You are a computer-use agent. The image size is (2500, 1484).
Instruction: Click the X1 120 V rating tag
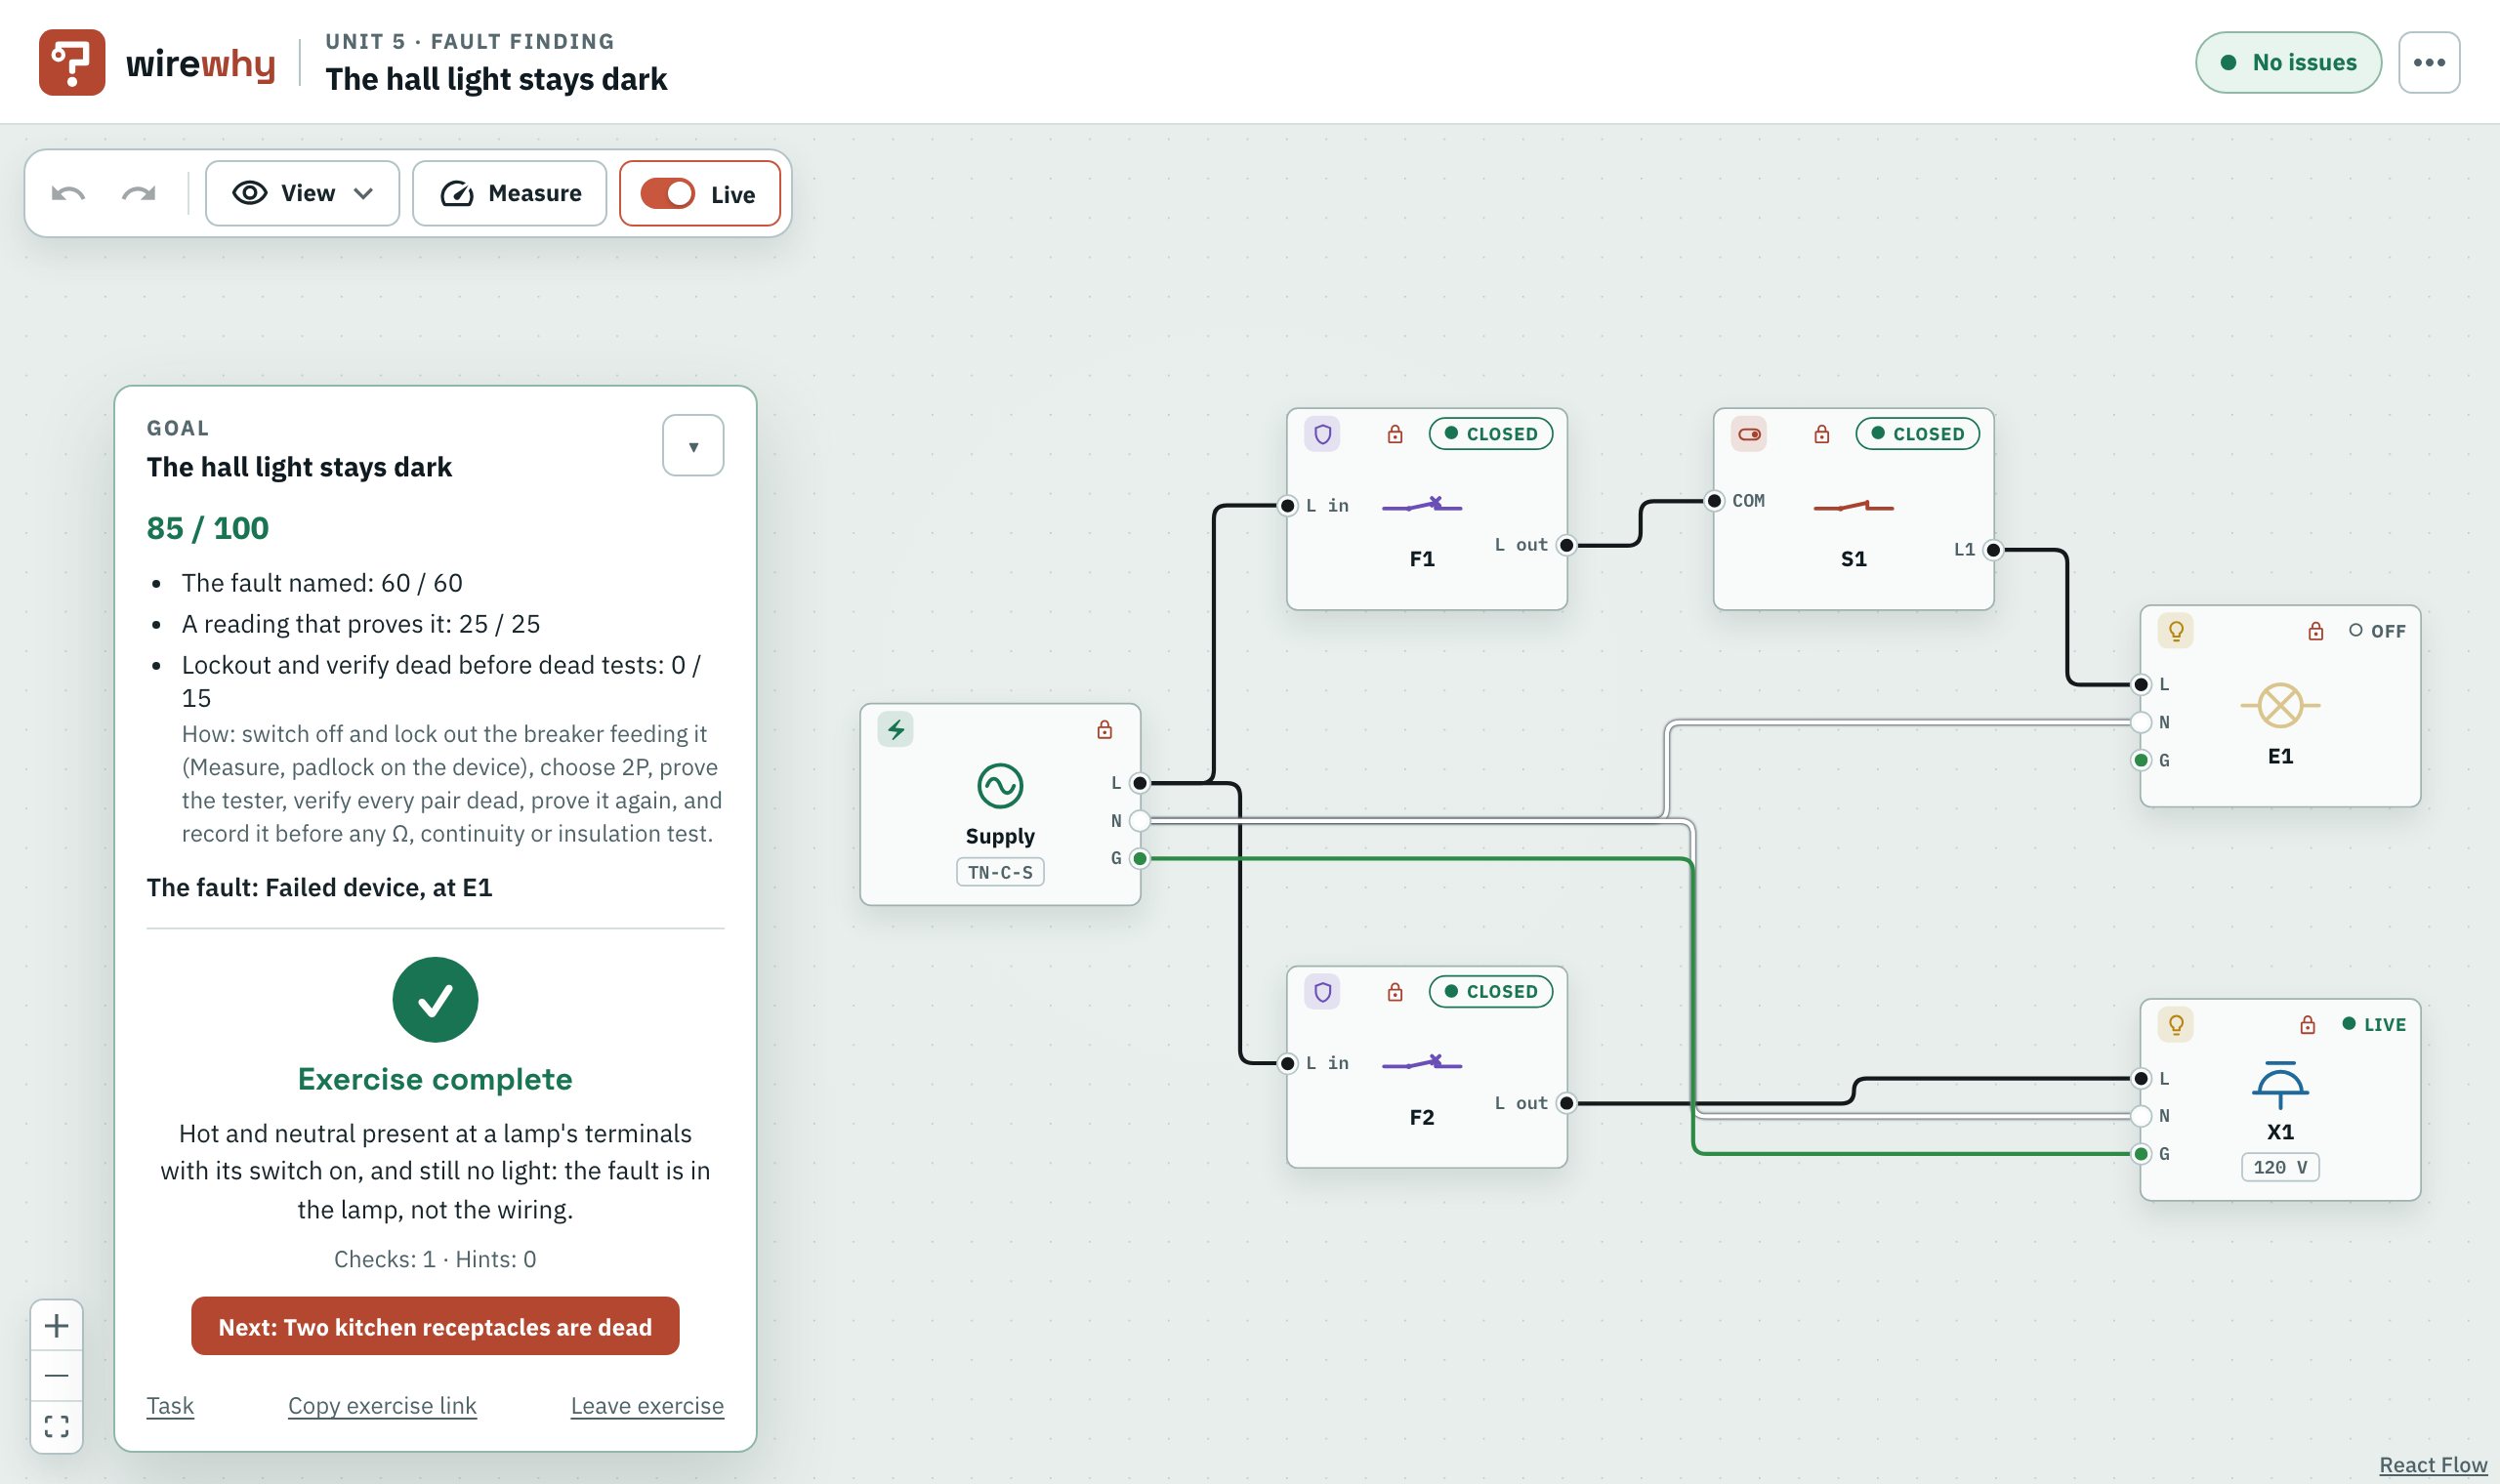click(x=2280, y=1167)
